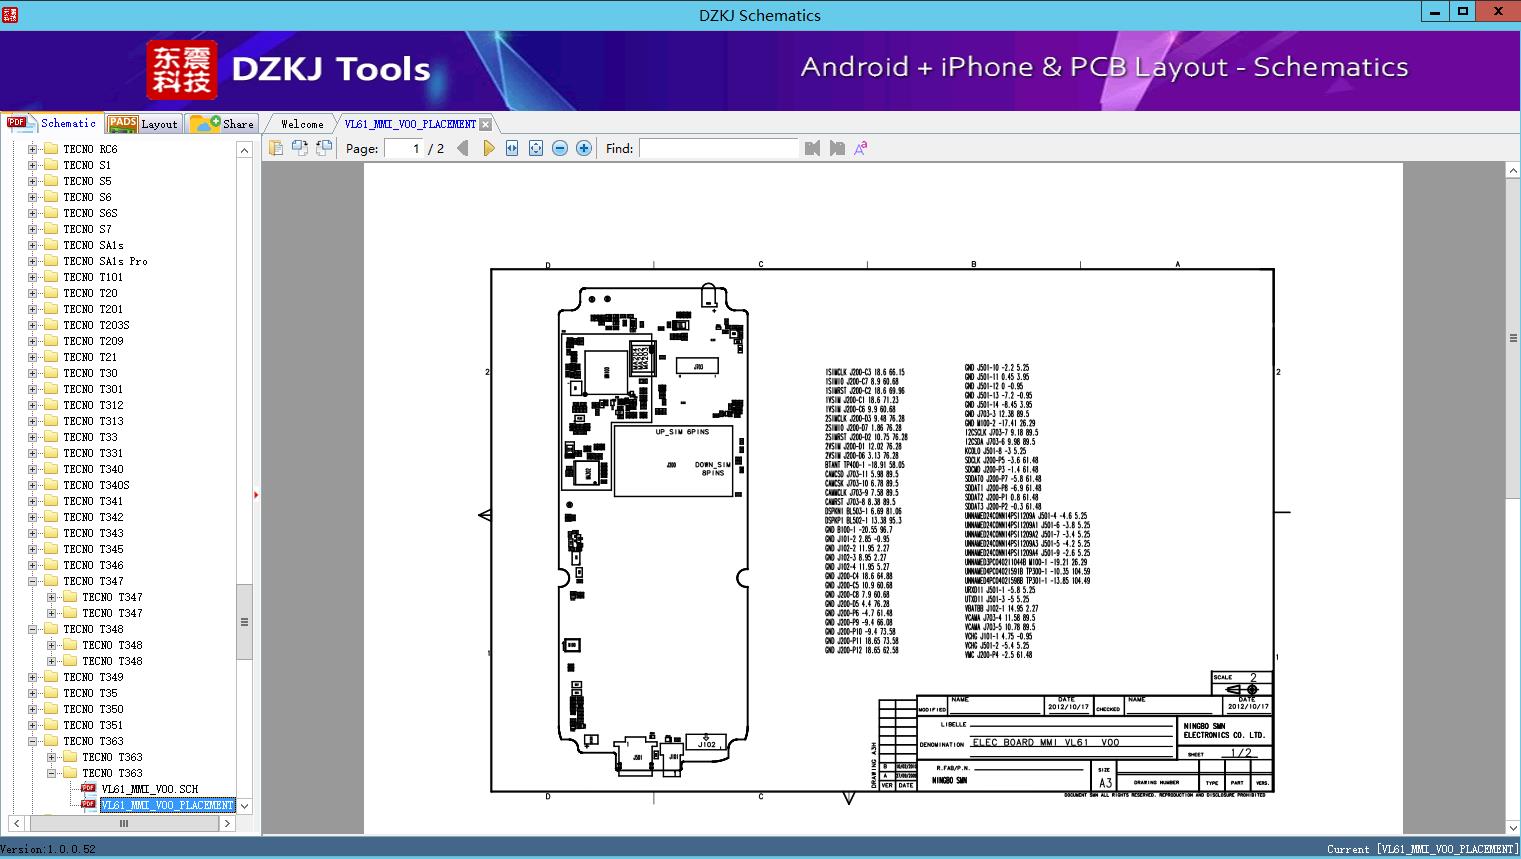Select TECNO T21 in the tree
Viewport: 1521px width, 859px height.
[x=90, y=357]
